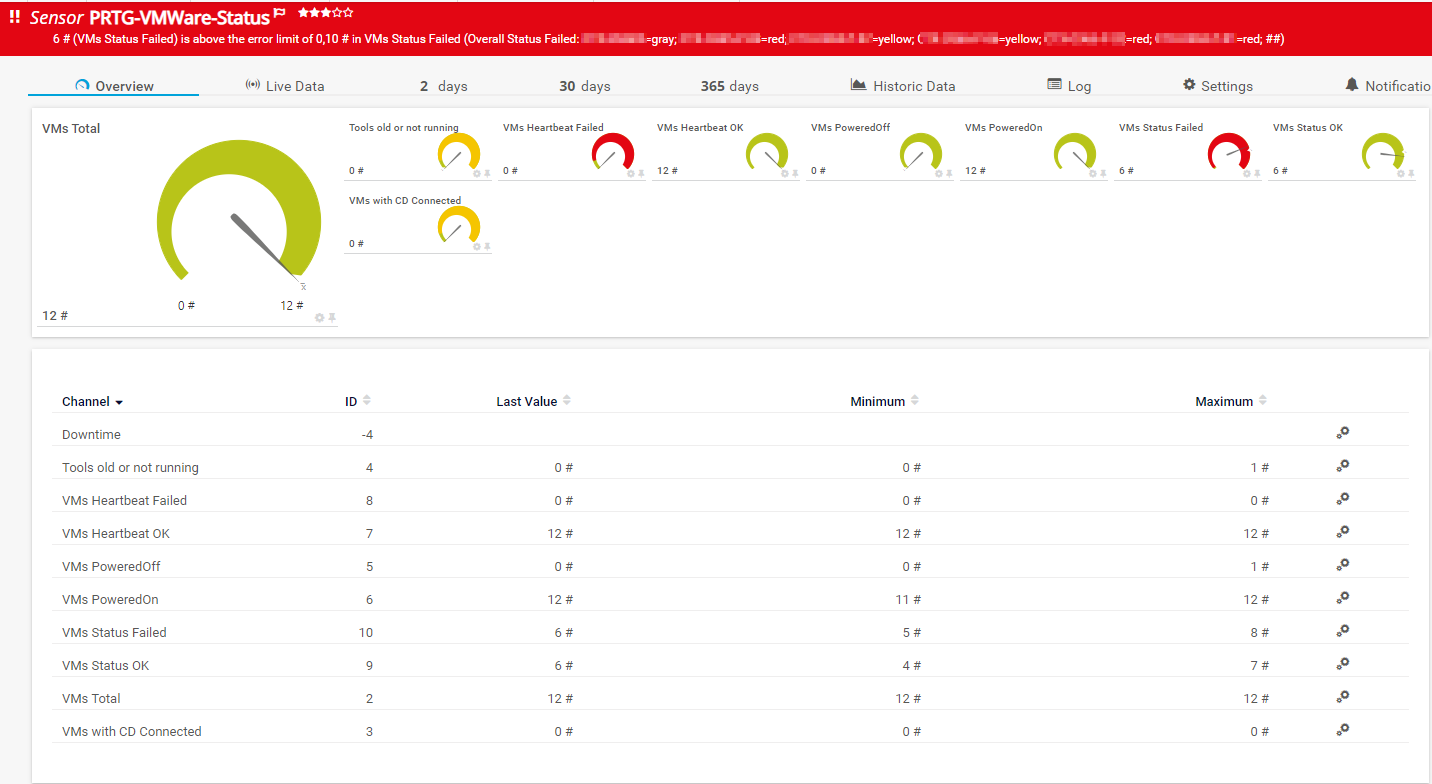Sort by the Last Value column arrows
This screenshot has width=1432, height=784.
567,401
